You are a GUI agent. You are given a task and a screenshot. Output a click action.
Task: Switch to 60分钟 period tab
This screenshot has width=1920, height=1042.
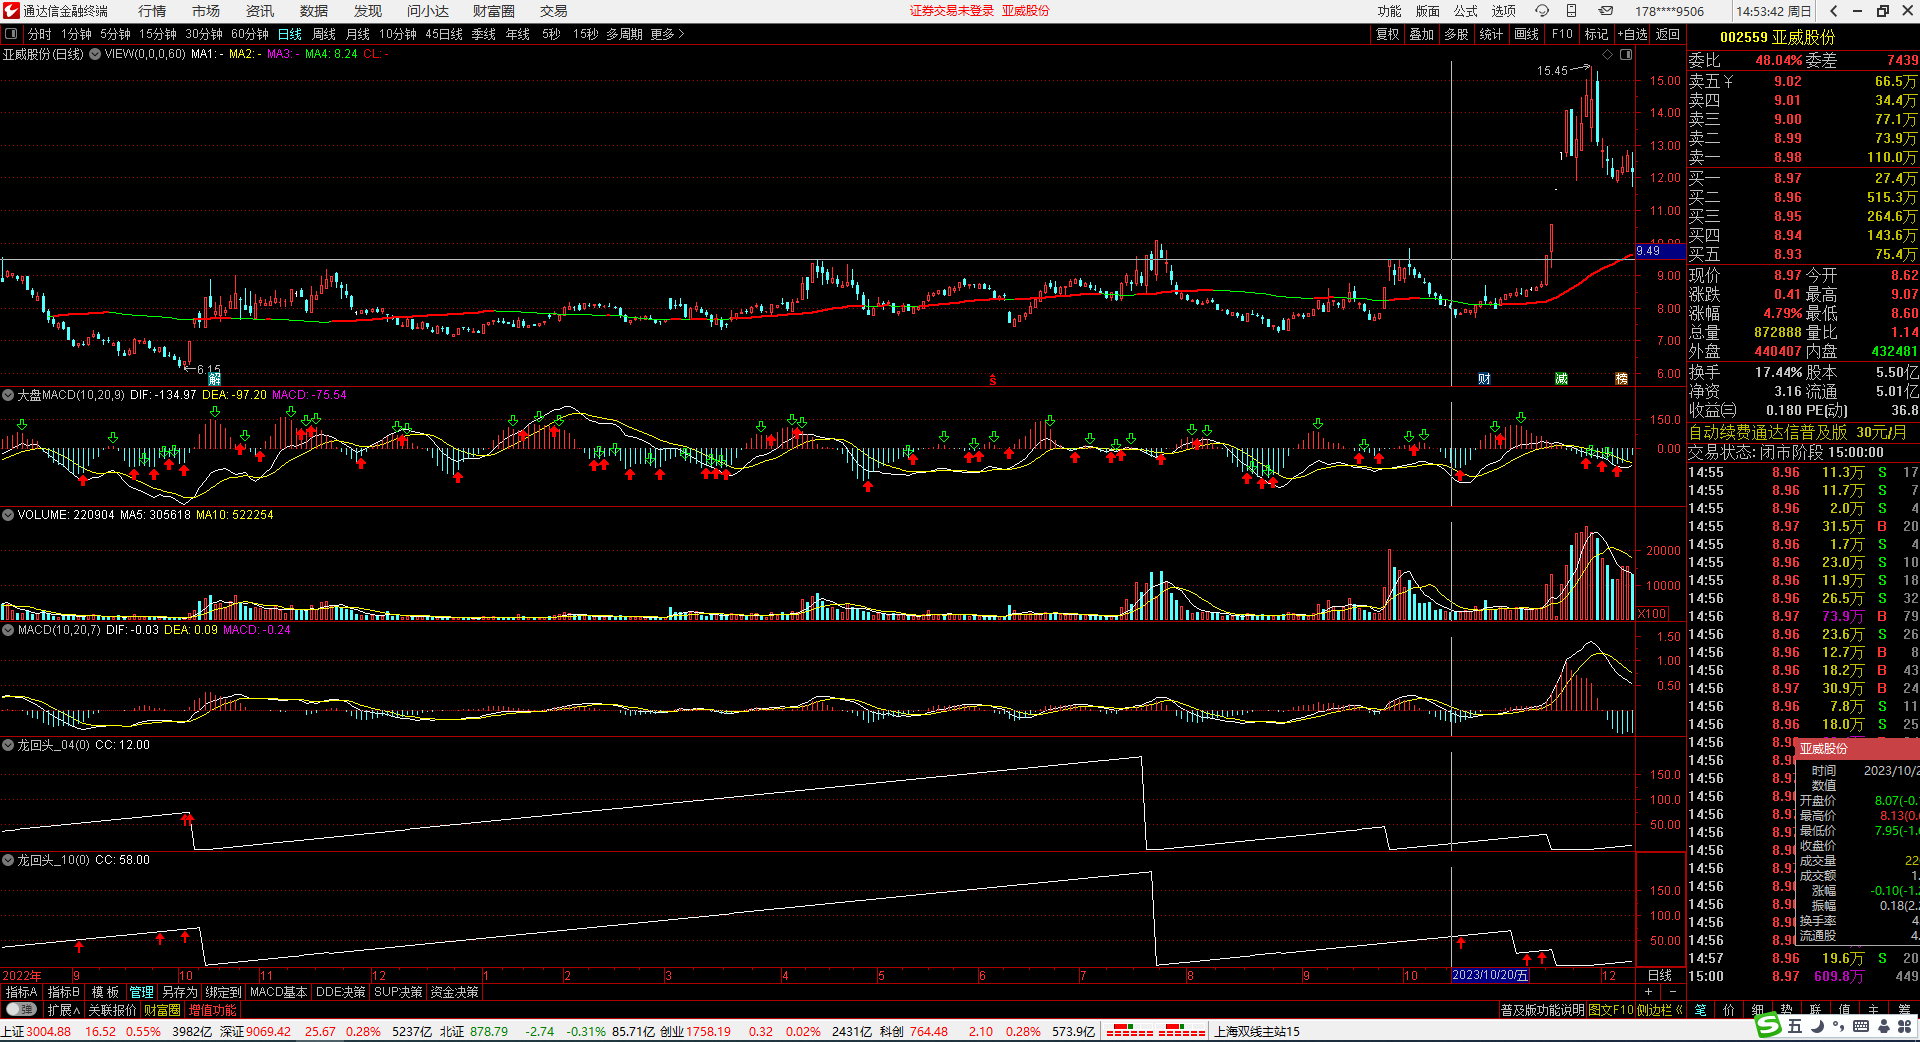click(x=250, y=34)
